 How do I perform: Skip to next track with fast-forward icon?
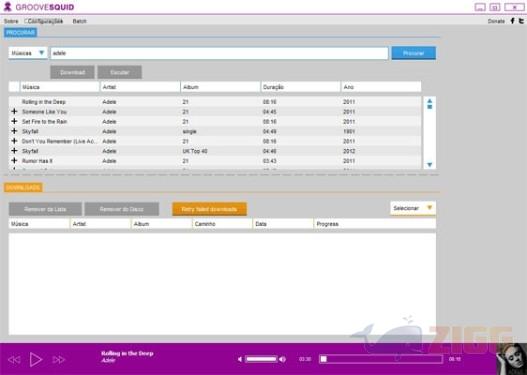59,360
